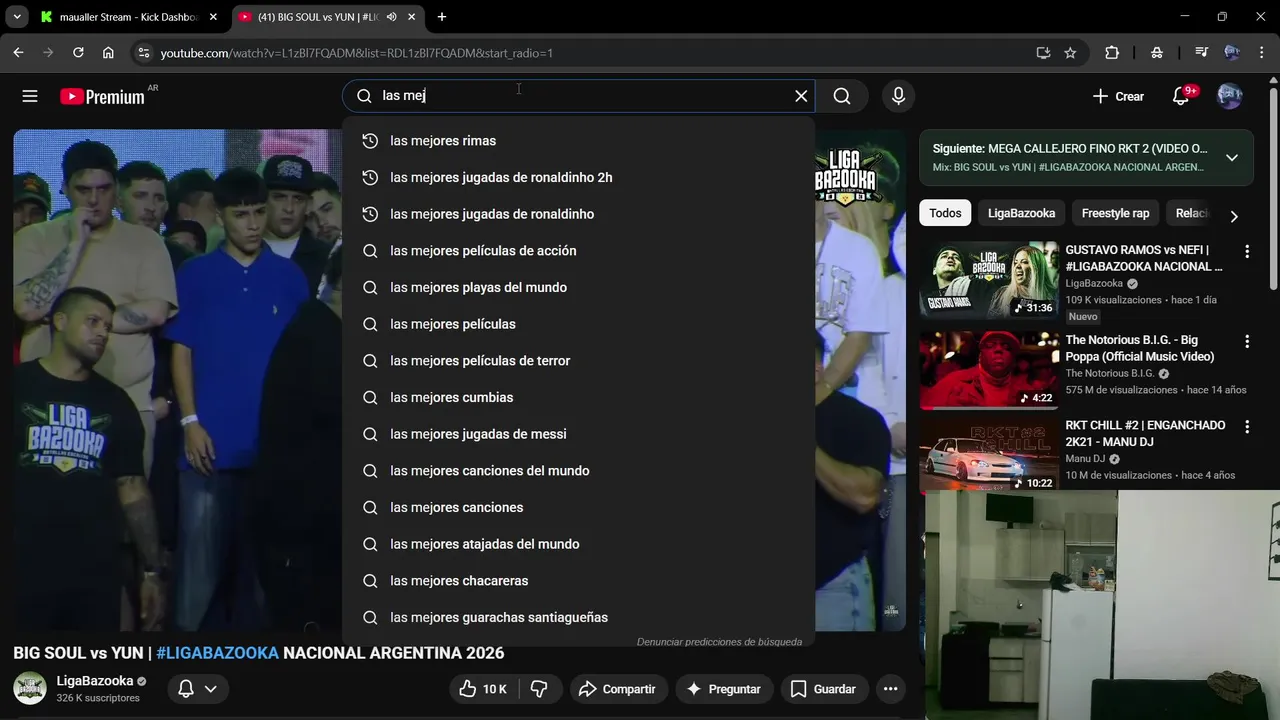Reload the page
The image size is (1280, 720).
(78, 53)
